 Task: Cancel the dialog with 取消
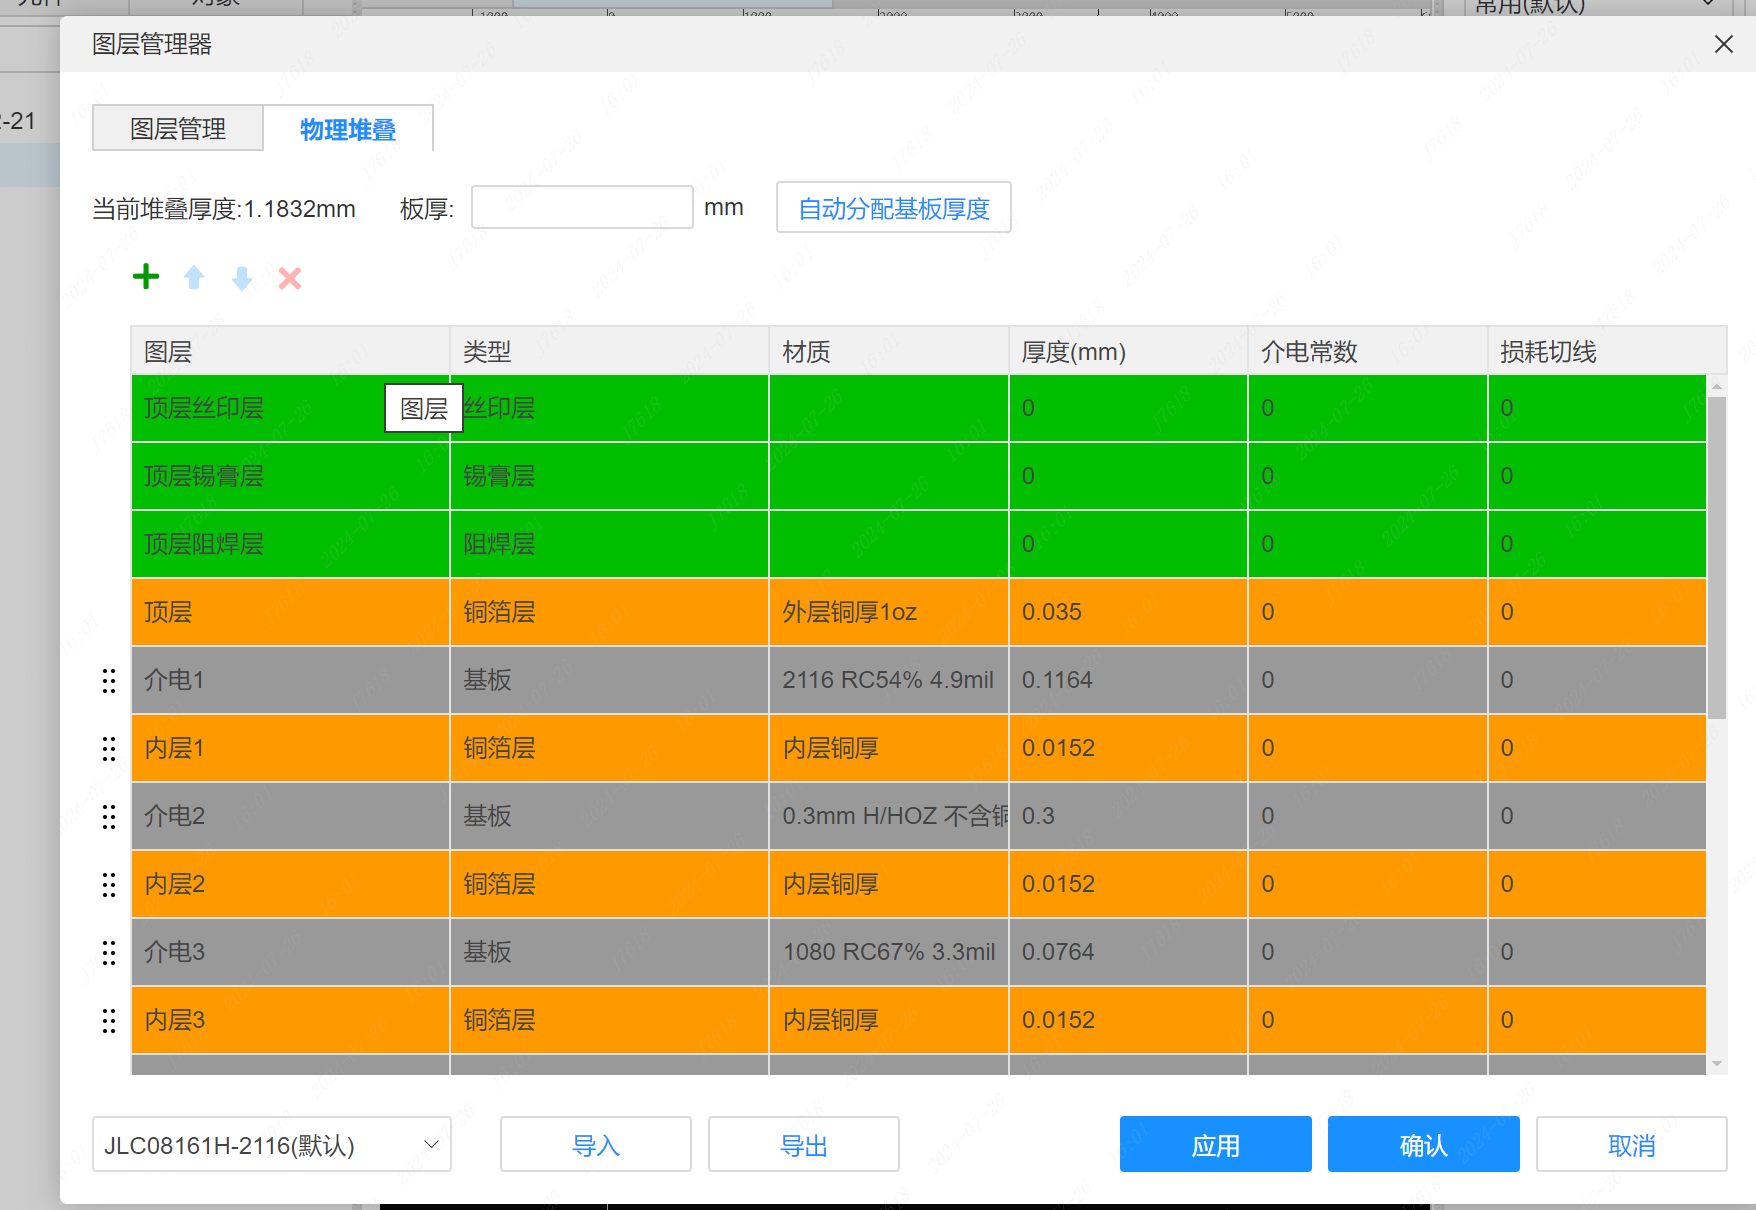1631,1145
